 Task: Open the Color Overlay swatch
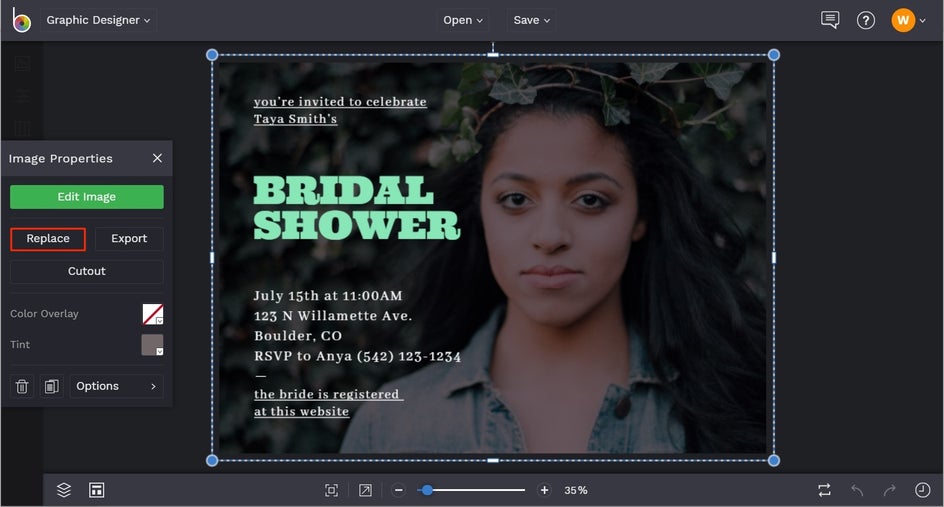point(152,314)
